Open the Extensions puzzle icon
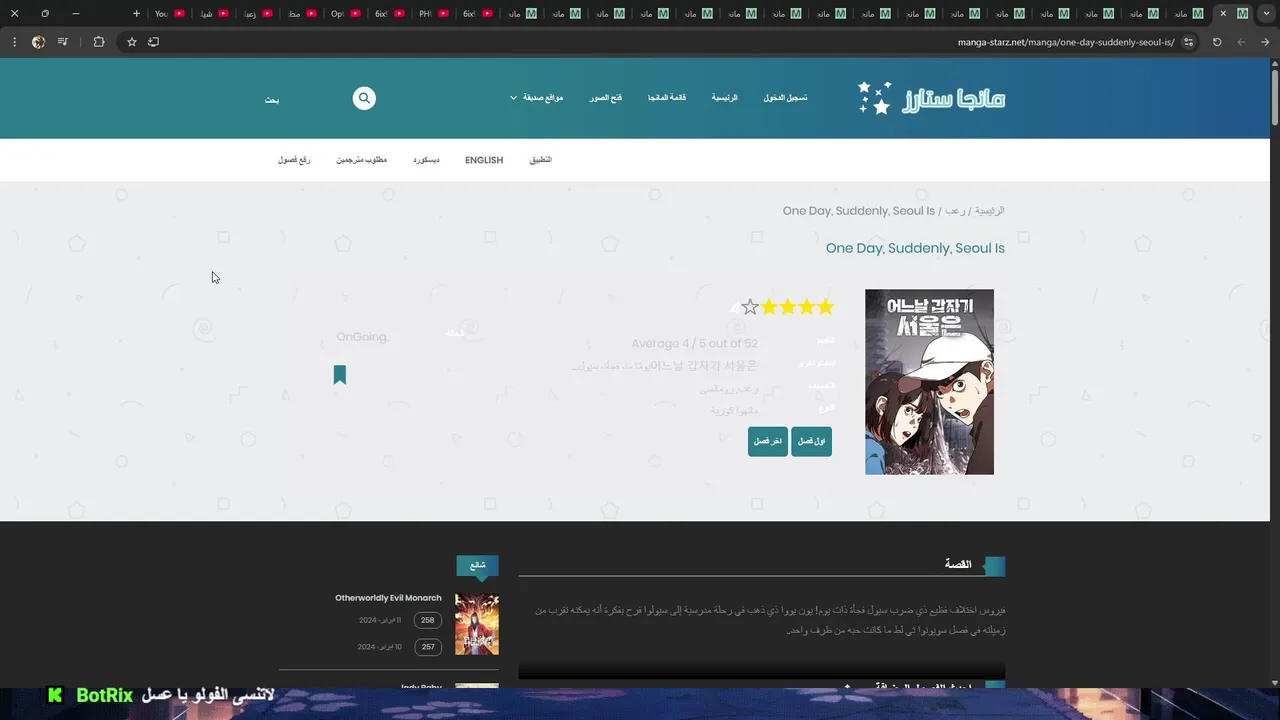The width and height of the screenshot is (1280, 720). point(98,42)
